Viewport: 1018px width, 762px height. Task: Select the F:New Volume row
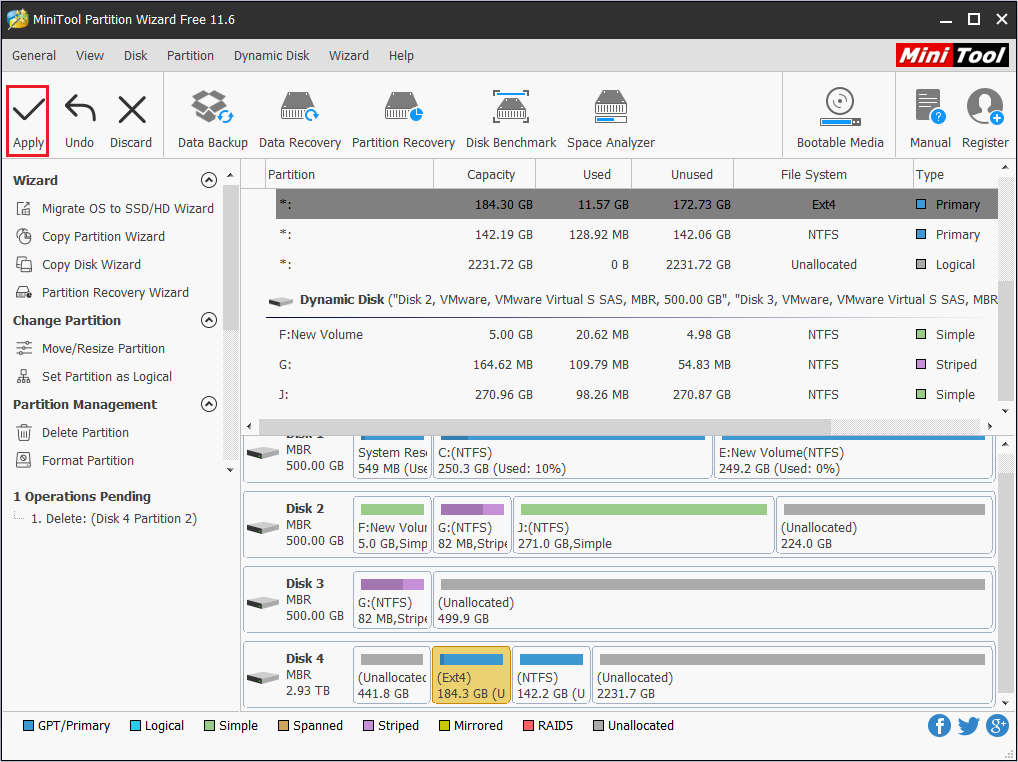click(636, 334)
